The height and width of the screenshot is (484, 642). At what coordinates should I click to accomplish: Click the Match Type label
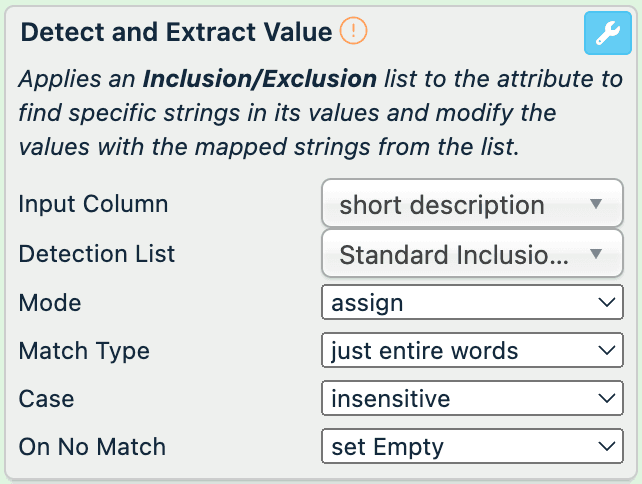(84, 351)
